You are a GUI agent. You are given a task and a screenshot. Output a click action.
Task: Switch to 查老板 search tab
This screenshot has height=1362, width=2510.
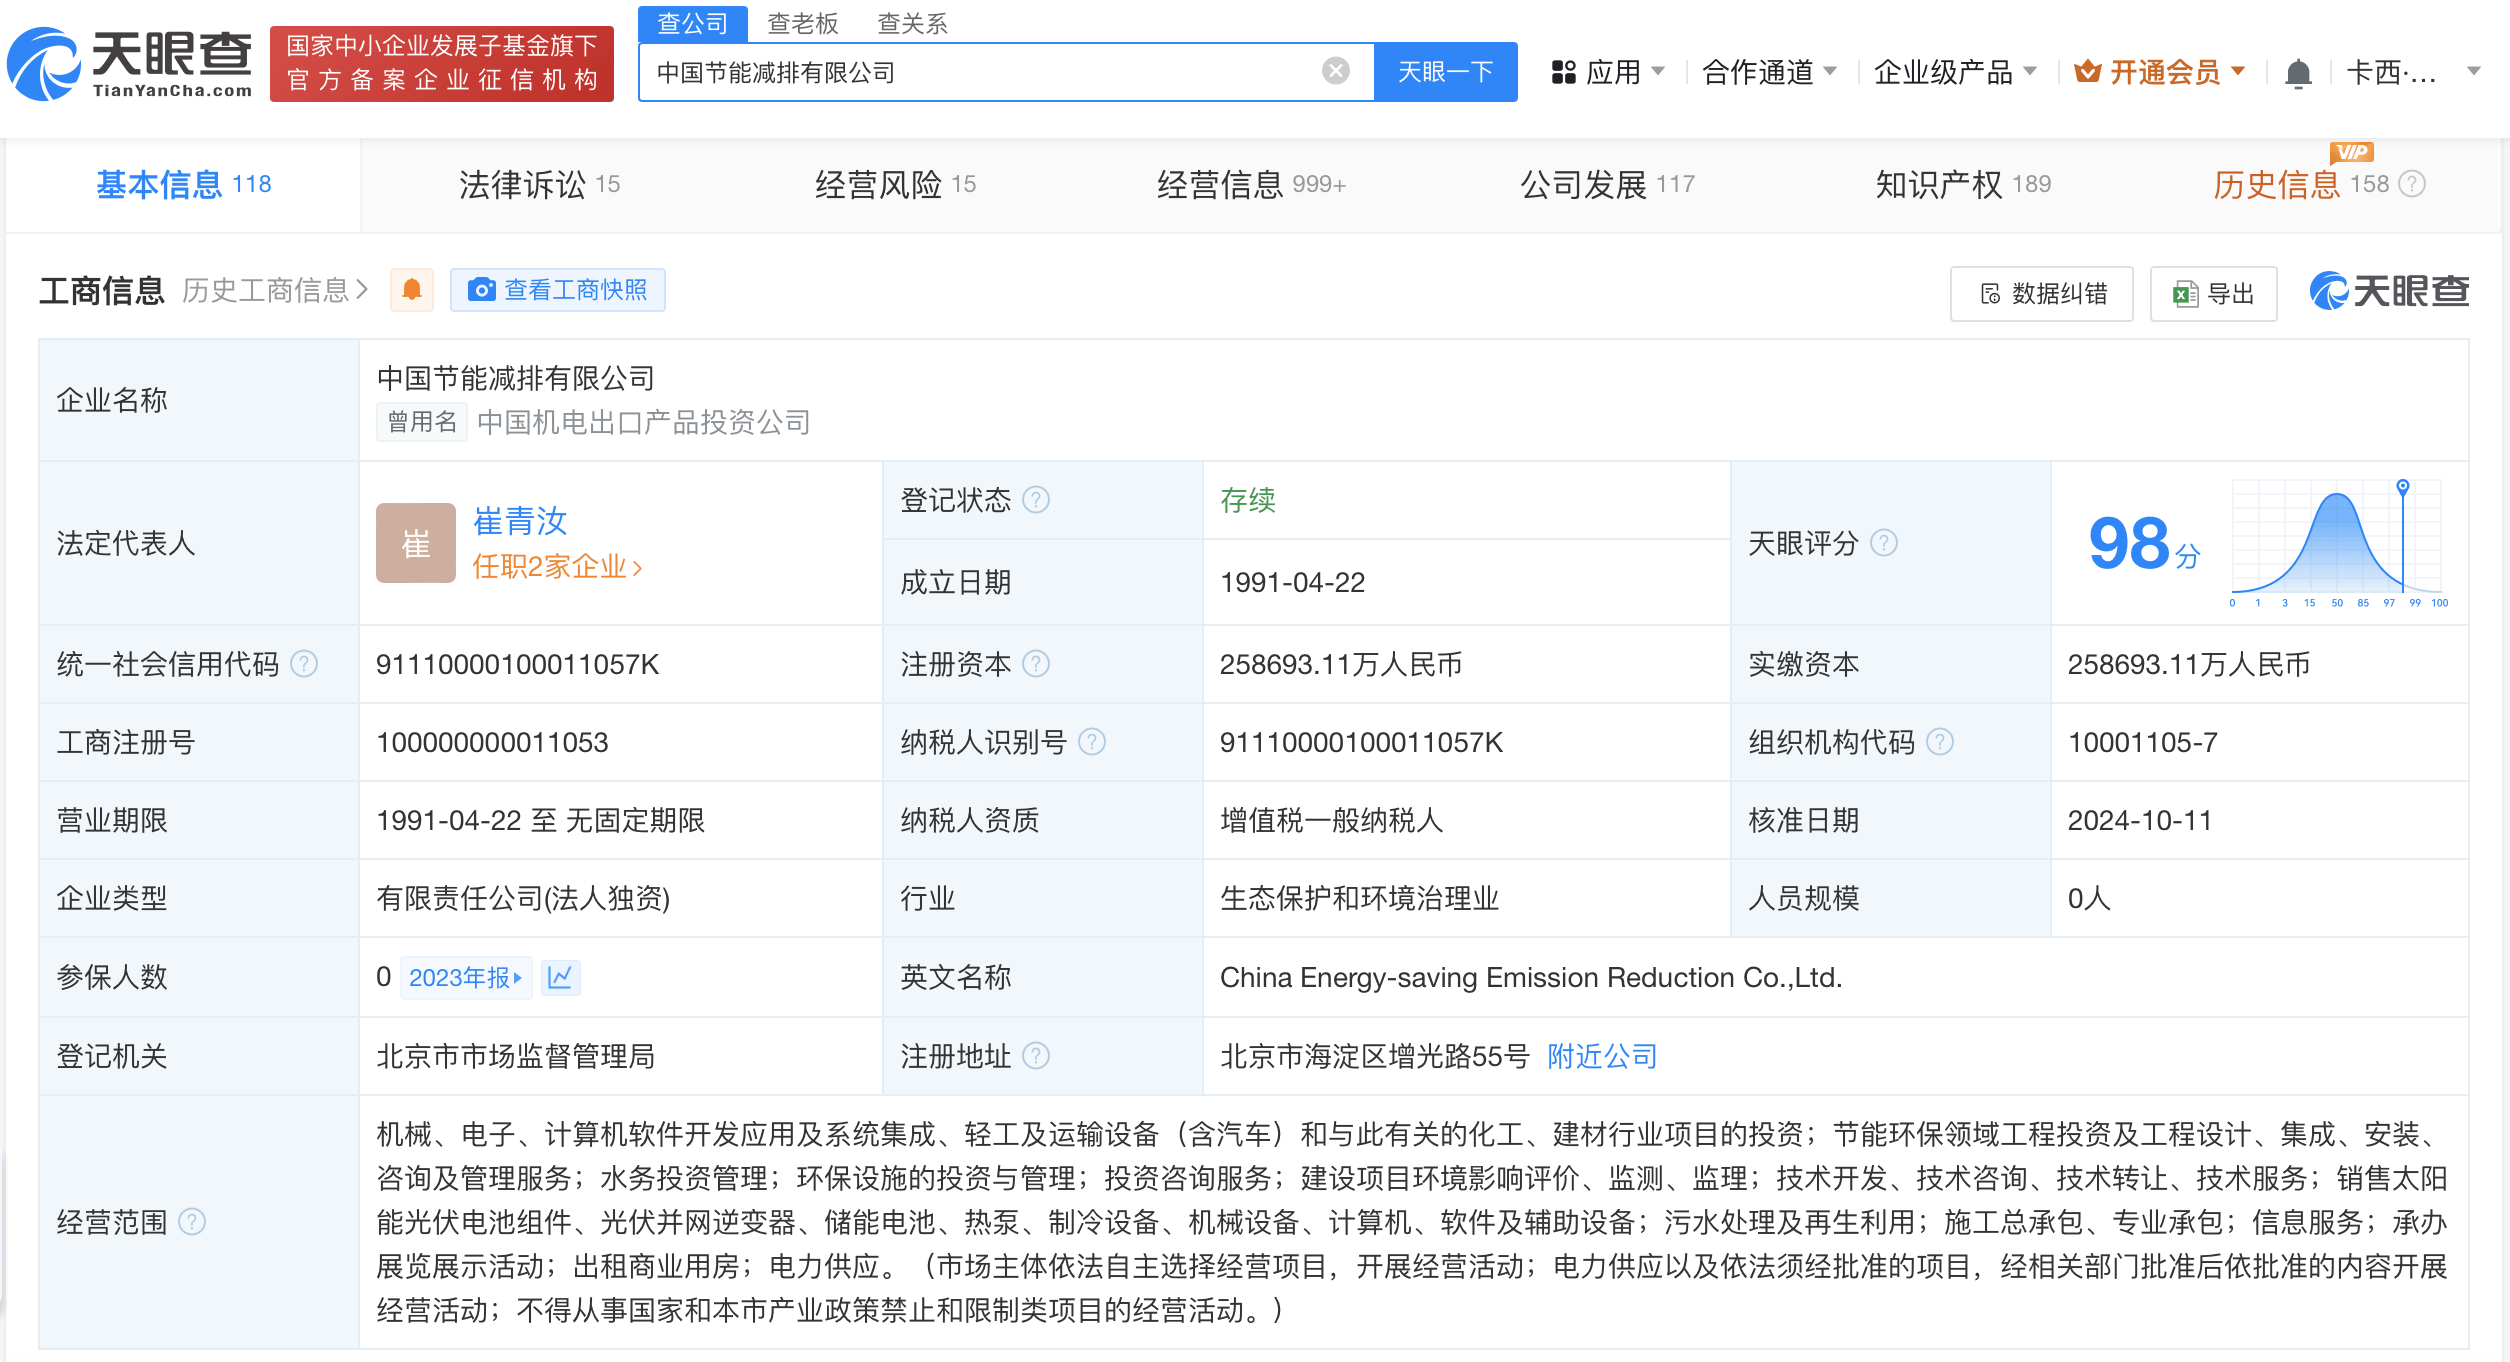[803, 23]
